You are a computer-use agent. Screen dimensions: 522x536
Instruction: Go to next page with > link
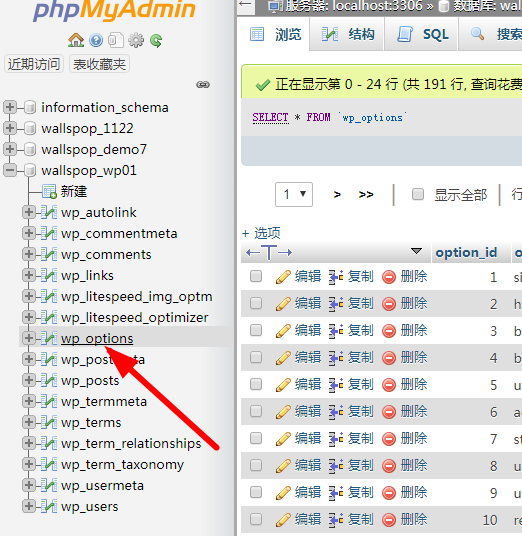pos(337,195)
